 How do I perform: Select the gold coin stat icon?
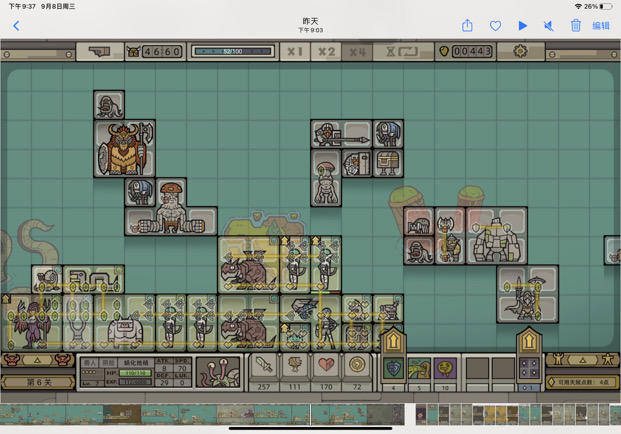(x=357, y=365)
